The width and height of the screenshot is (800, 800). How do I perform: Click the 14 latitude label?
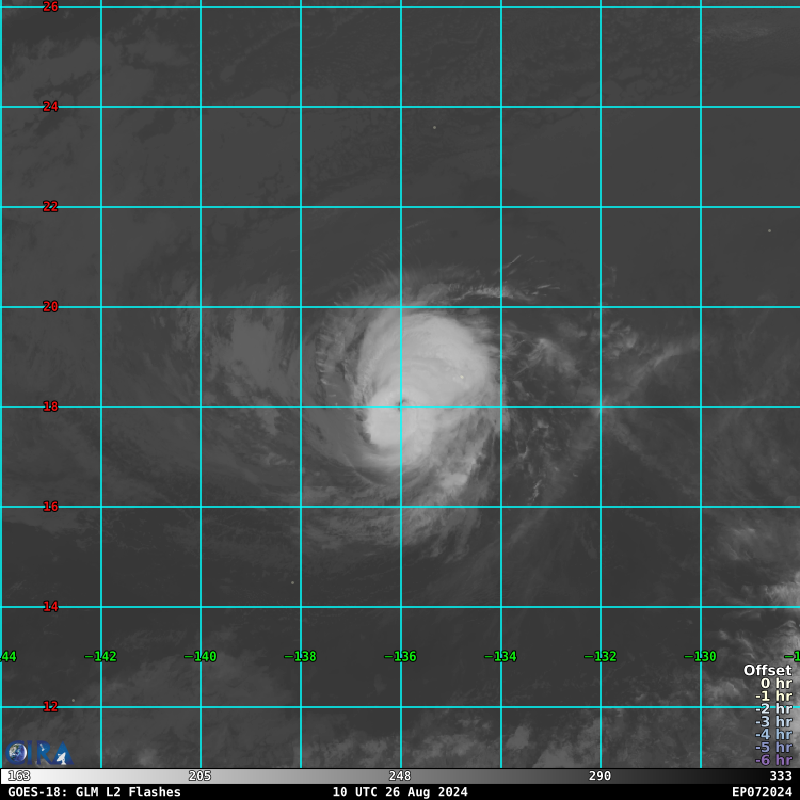(x=50, y=607)
